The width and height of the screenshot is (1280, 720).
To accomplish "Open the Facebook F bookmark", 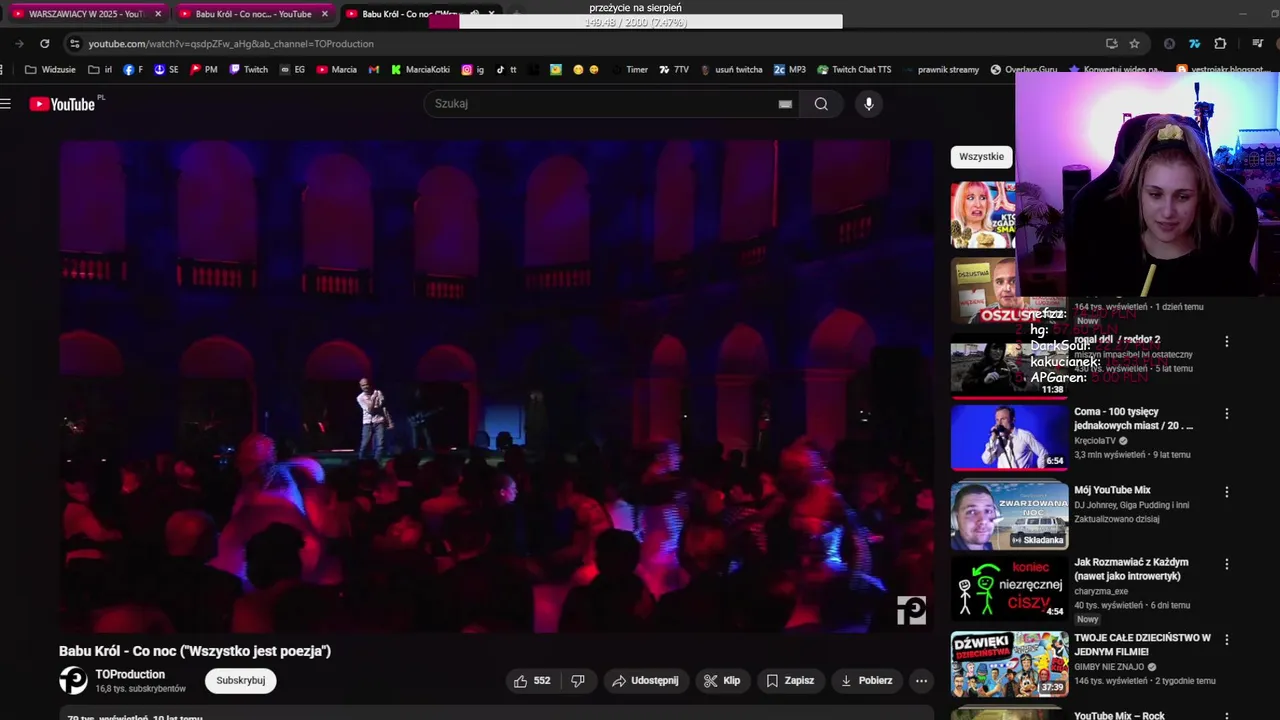I will [133, 70].
